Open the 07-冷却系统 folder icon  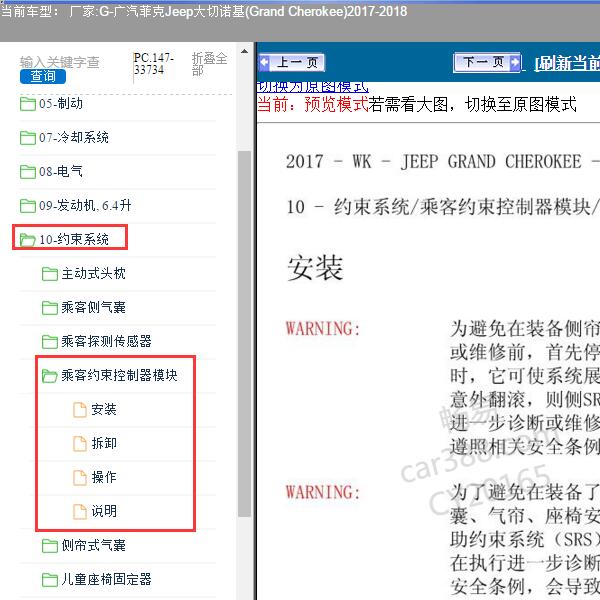[28, 138]
